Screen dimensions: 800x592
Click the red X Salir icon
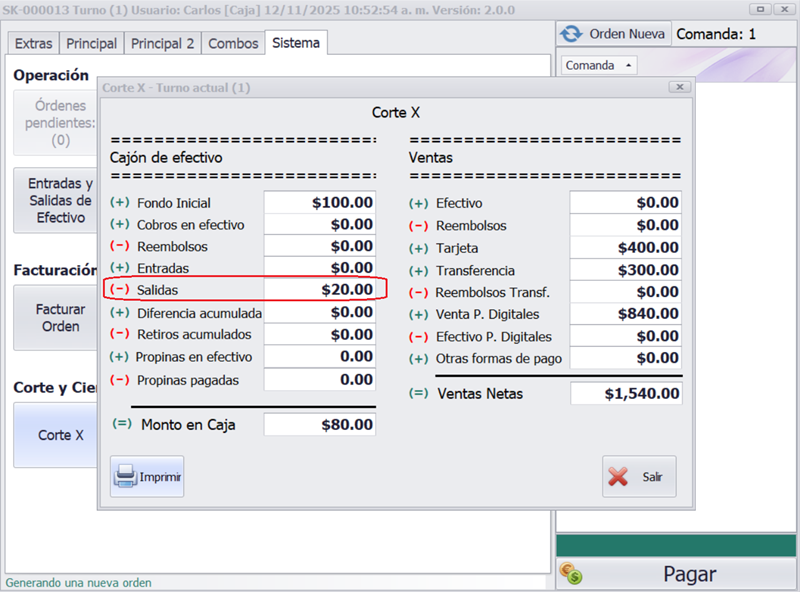click(619, 477)
